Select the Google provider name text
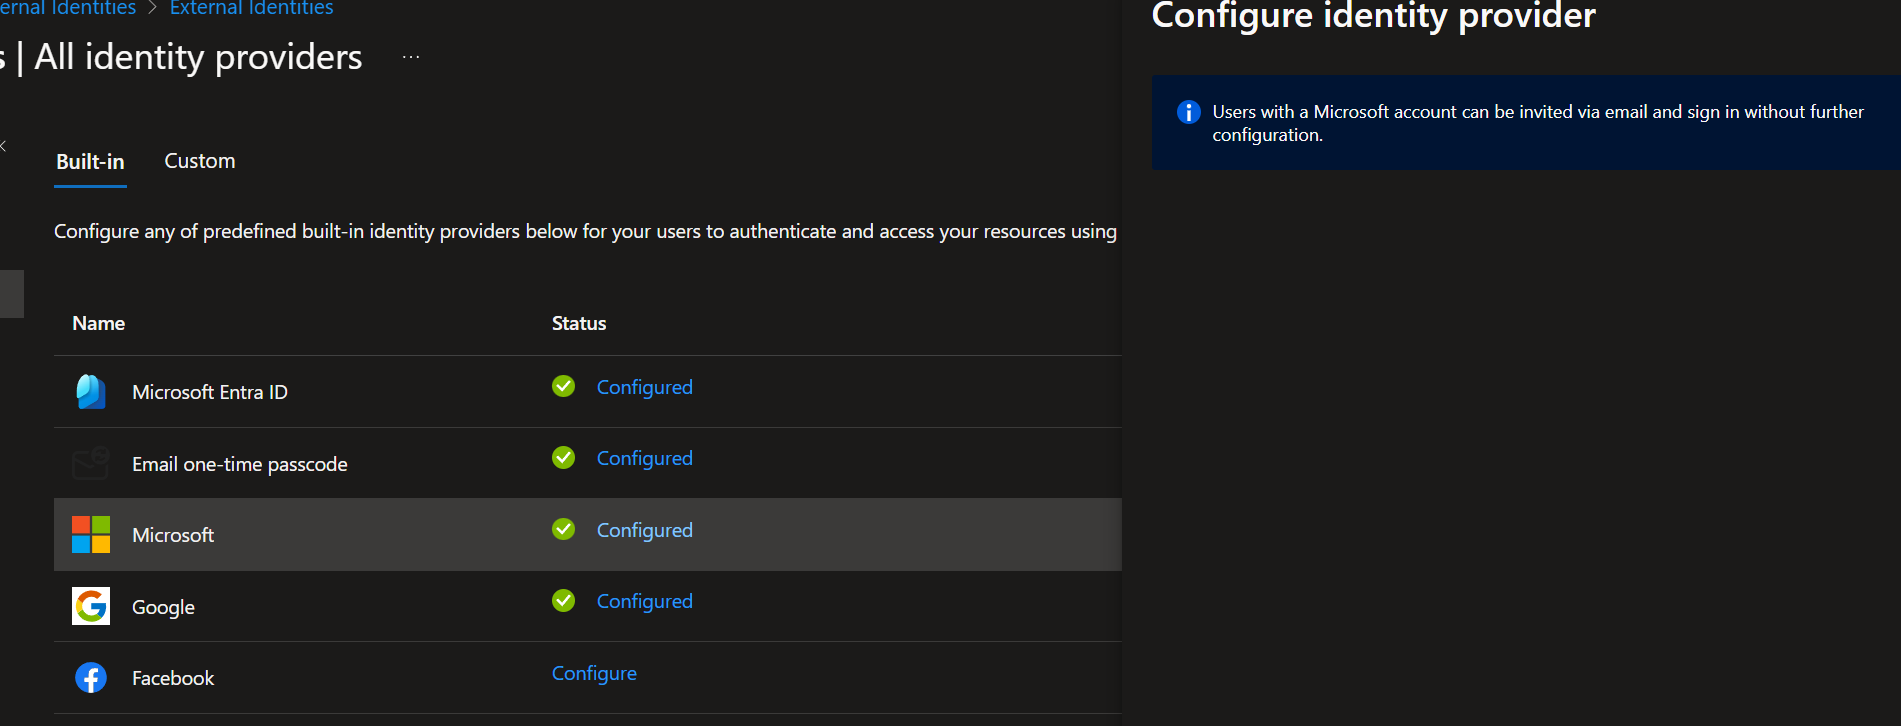This screenshot has width=1901, height=726. (x=163, y=607)
